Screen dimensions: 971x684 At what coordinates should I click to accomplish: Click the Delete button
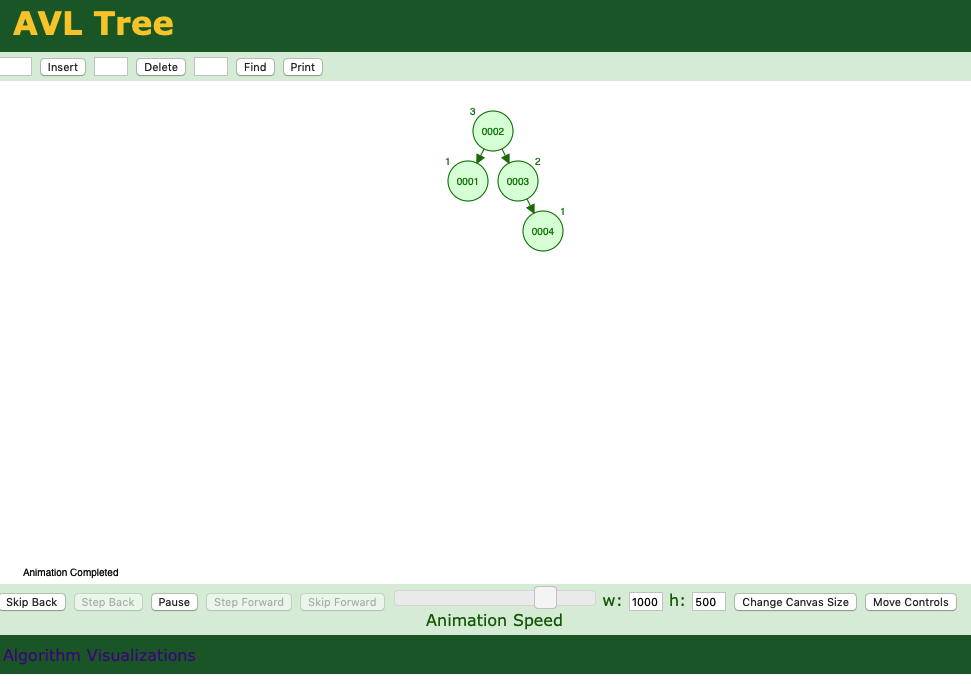click(161, 67)
